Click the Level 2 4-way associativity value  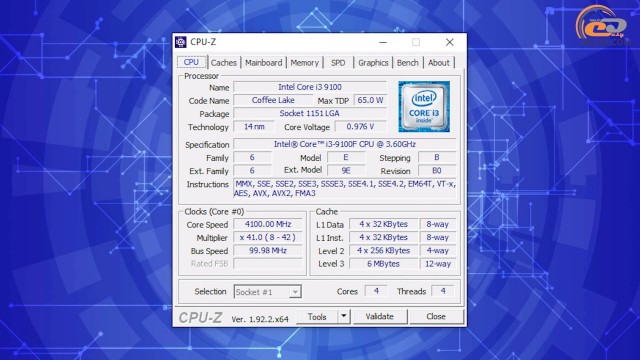(x=438, y=250)
